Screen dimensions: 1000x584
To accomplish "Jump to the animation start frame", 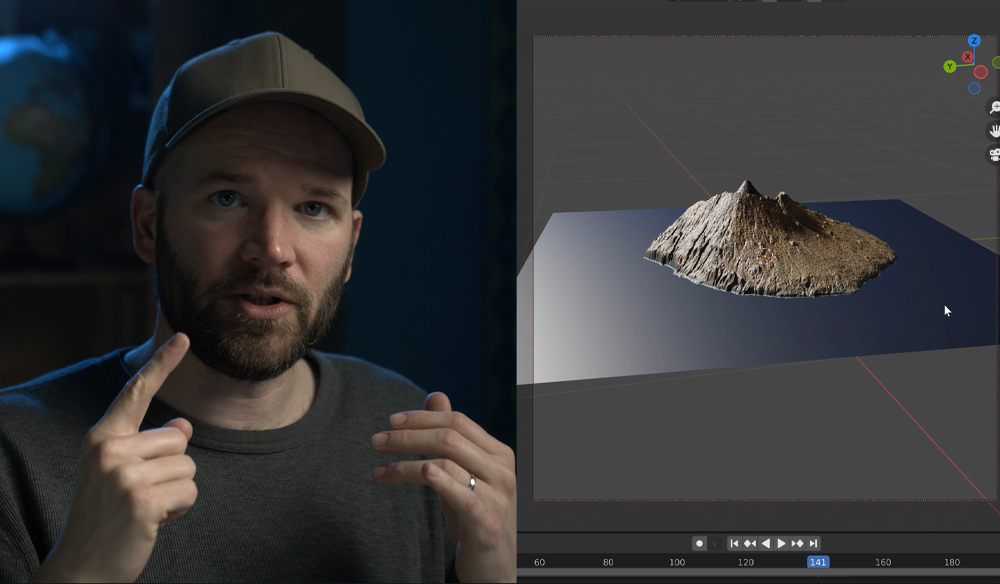I will tap(734, 543).
